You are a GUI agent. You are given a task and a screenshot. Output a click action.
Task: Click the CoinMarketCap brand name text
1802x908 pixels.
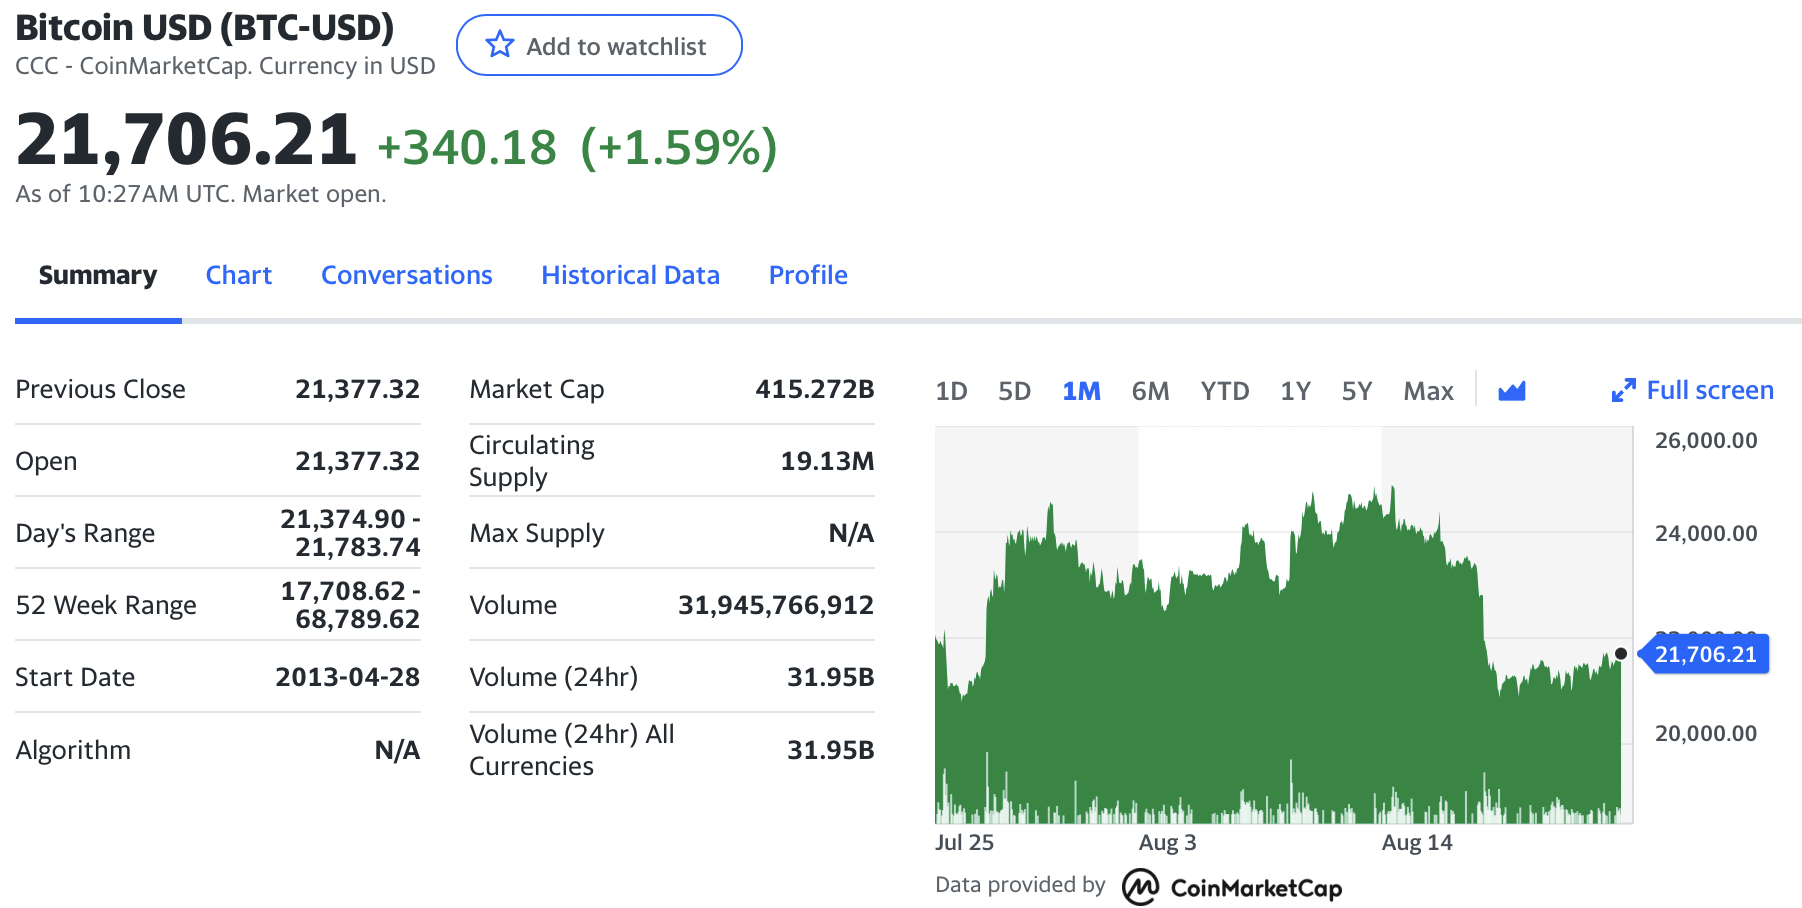click(1256, 888)
